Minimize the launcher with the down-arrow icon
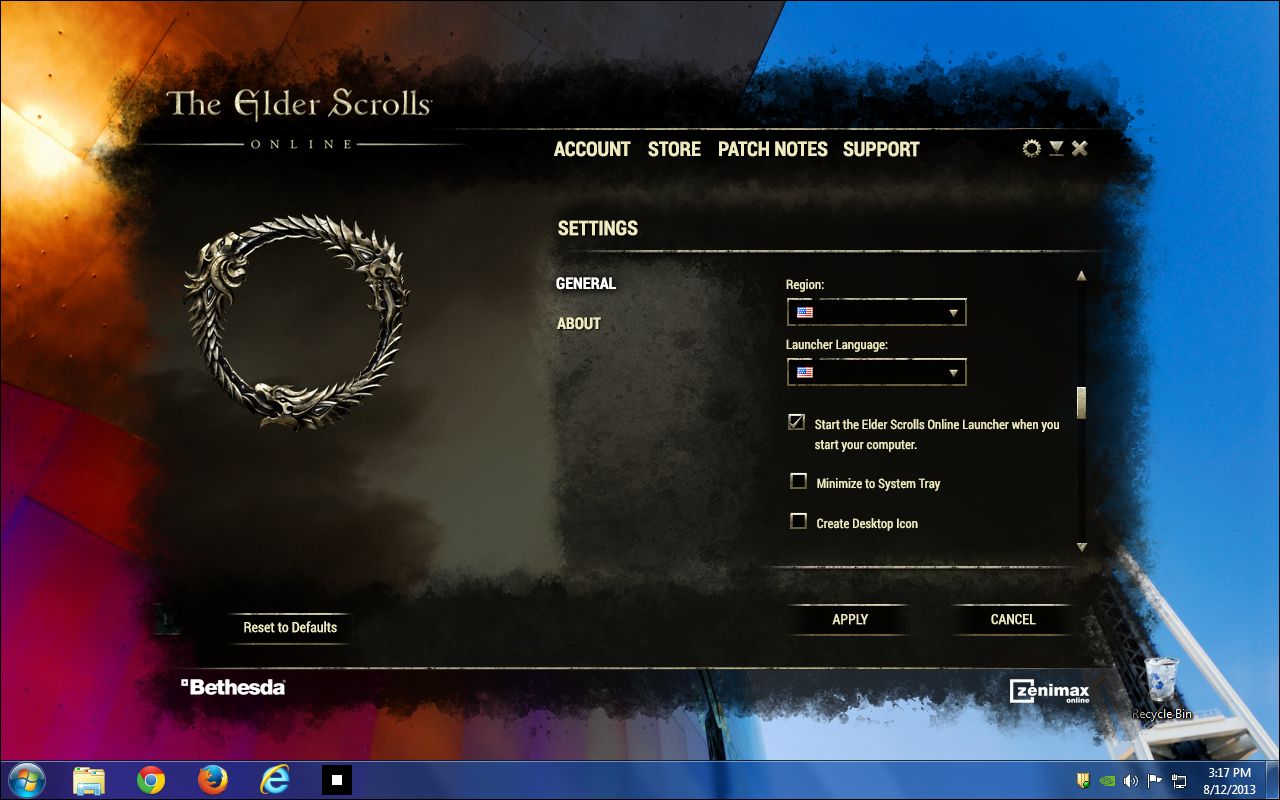The height and width of the screenshot is (800, 1280). (x=1056, y=148)
